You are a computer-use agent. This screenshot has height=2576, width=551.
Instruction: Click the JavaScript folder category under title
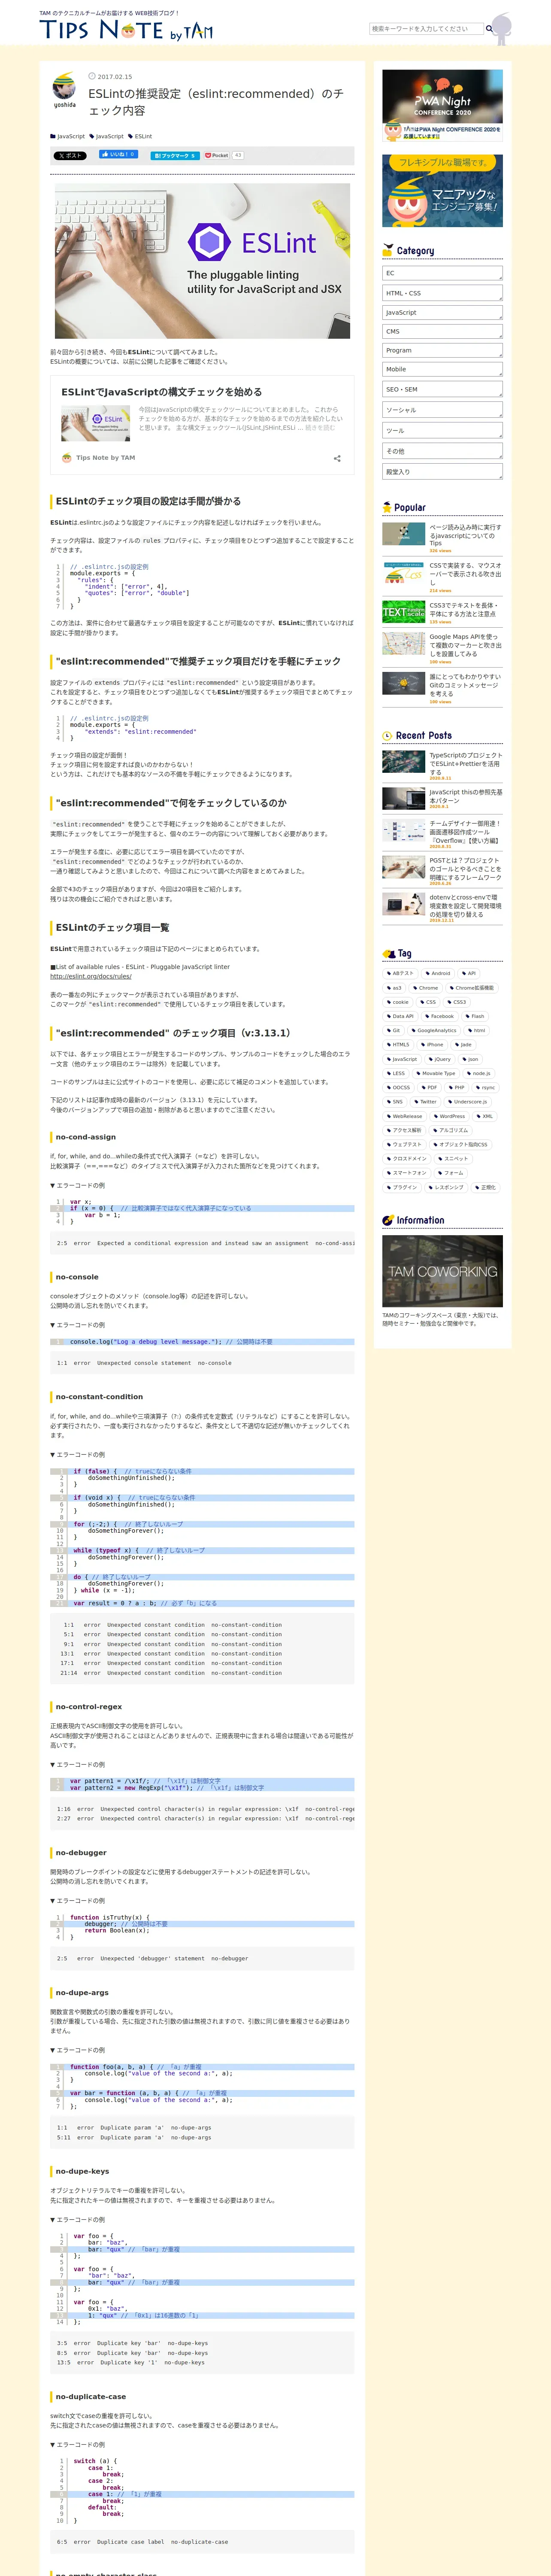pos(67,136)
